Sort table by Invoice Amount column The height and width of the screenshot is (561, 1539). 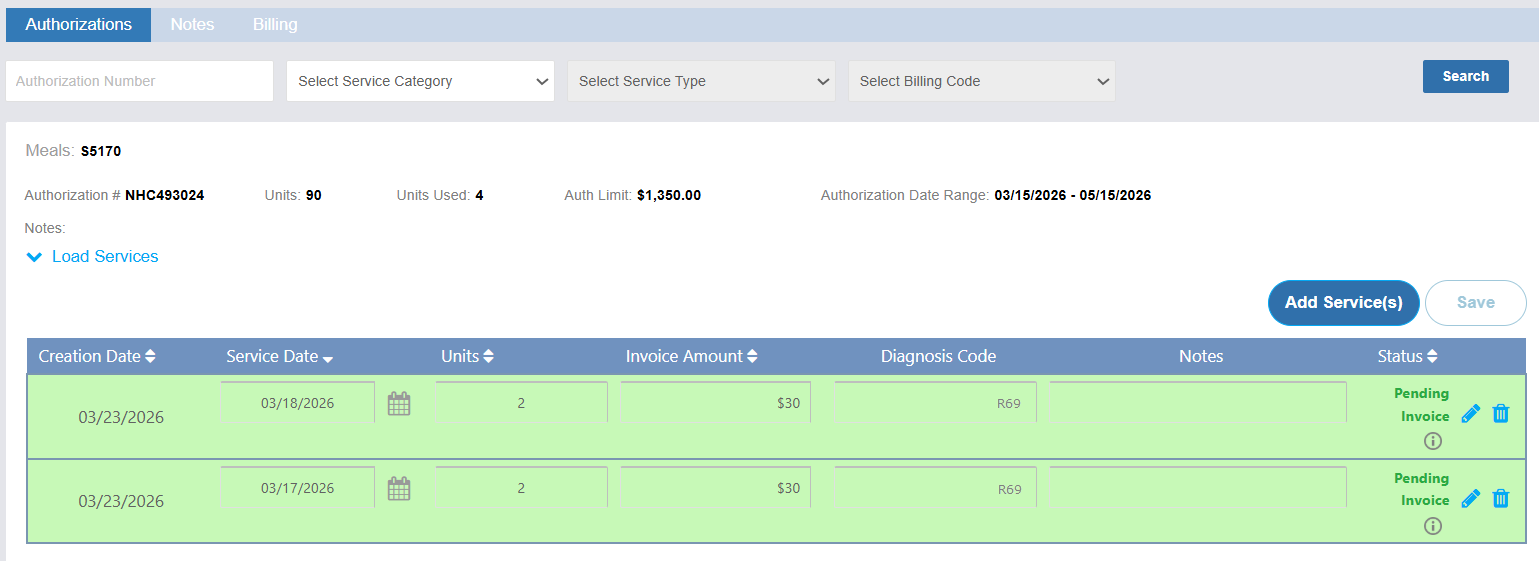coord(691,356)
